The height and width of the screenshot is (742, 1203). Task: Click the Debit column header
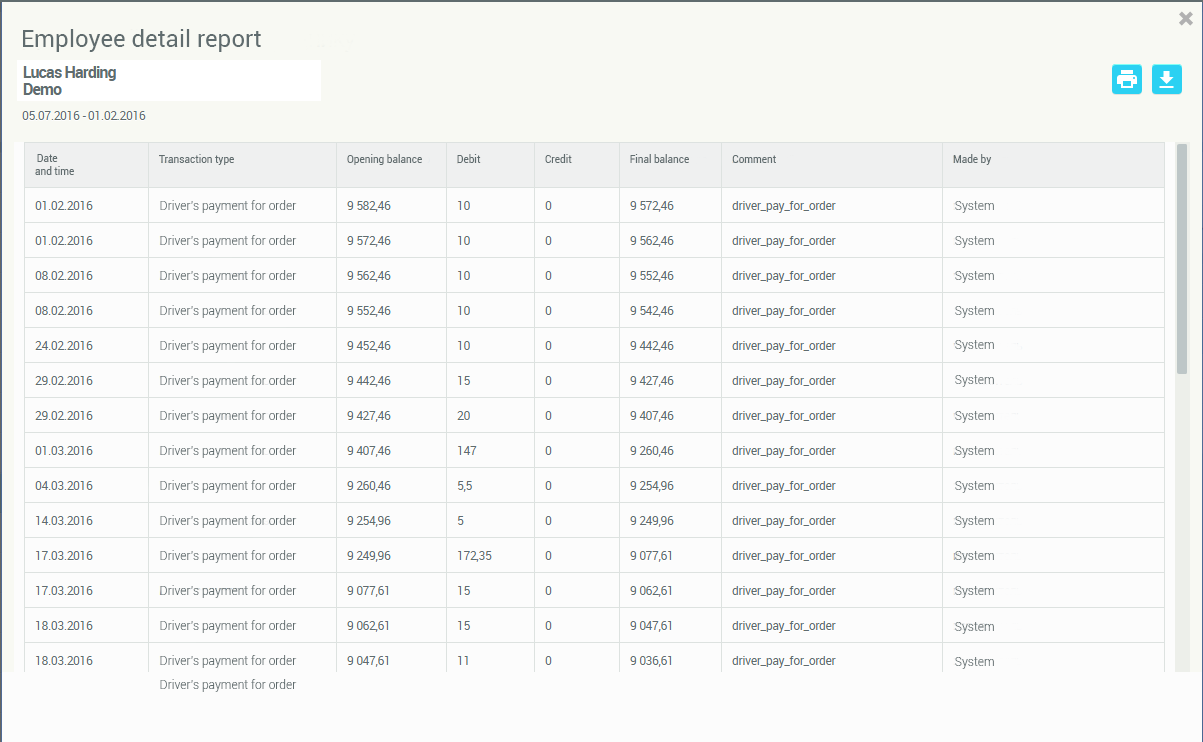click(x=468, y=159)
